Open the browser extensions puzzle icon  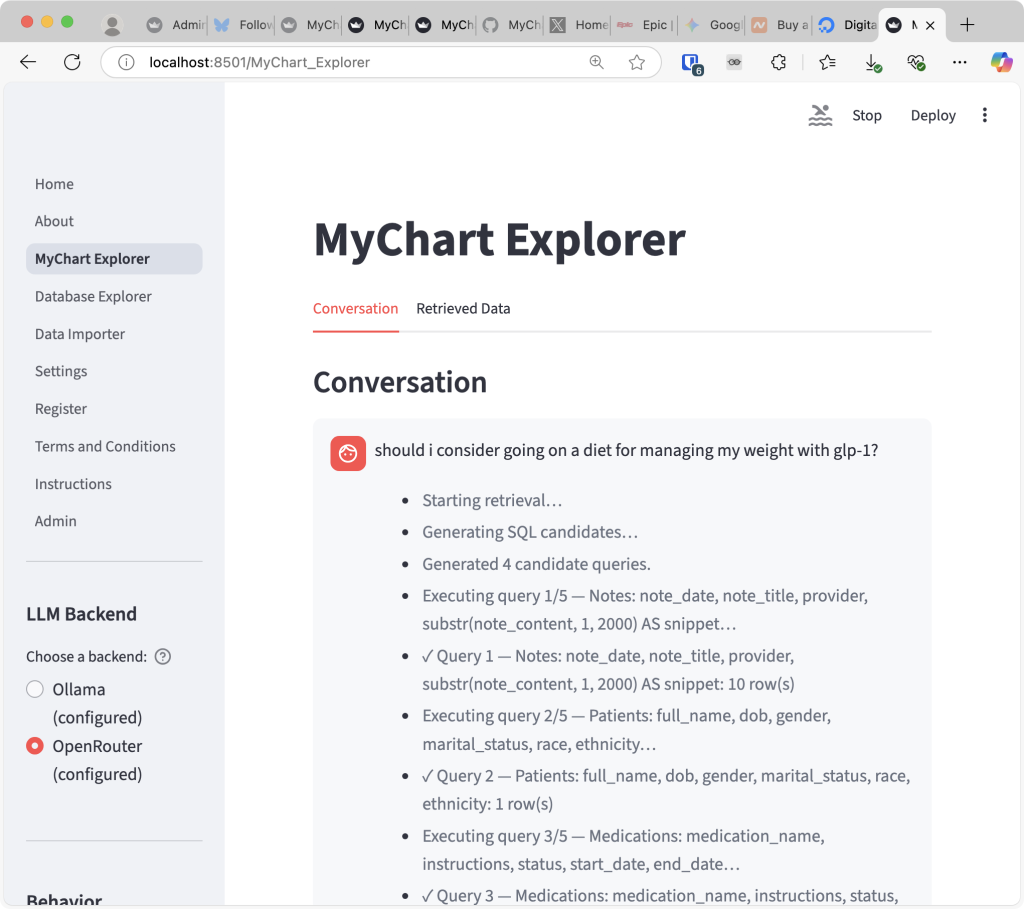(x=779, y=62)
